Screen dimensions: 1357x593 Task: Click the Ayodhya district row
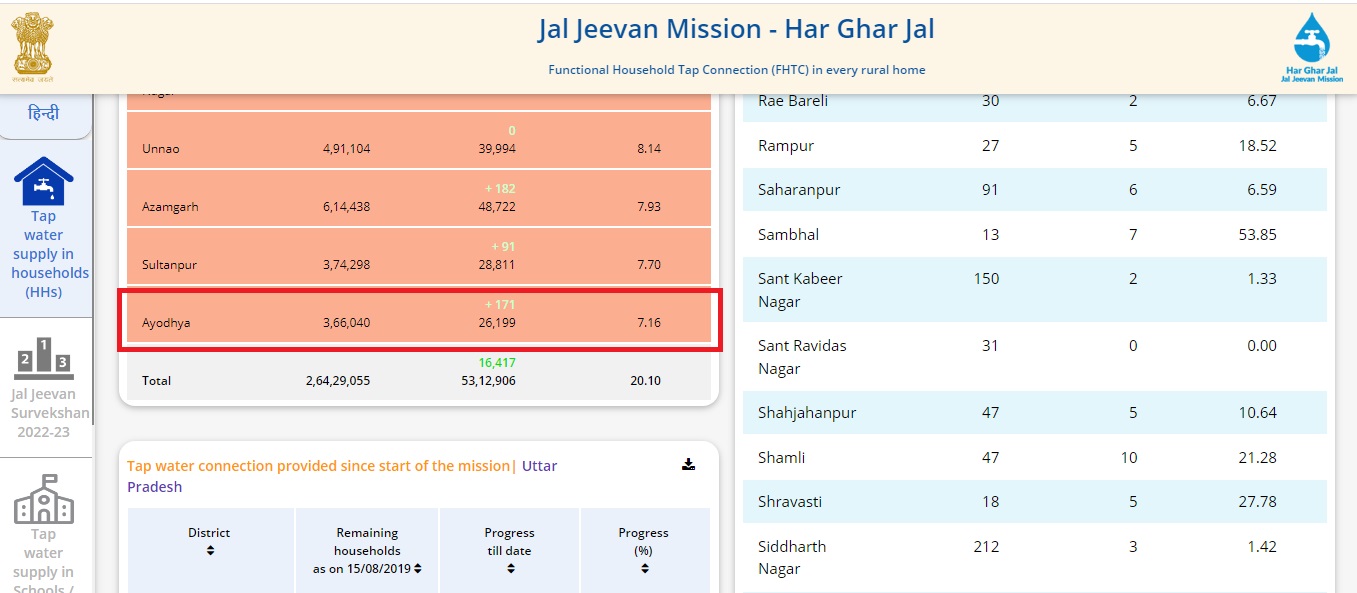tap(418, 314)
